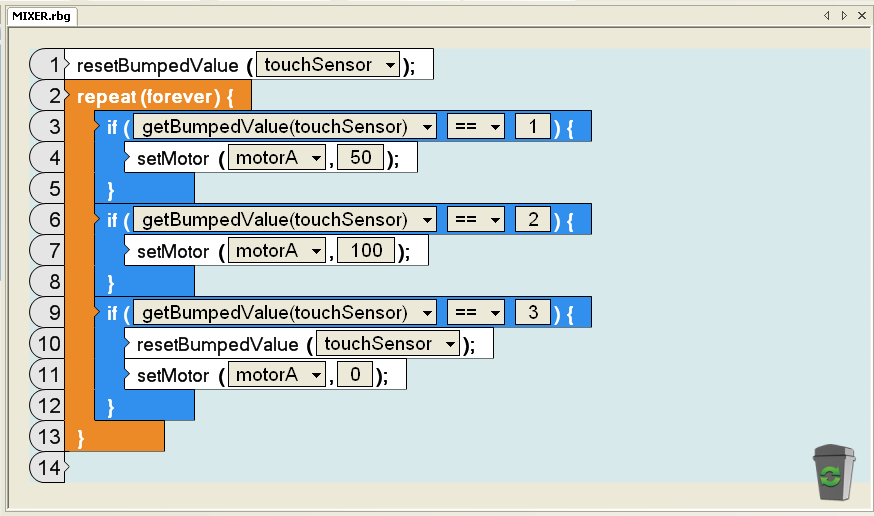Image resolution: width=874 pixels, height=516 pixels.
Task: Edit the 0 power value on line 11
Action: [355, 374]
